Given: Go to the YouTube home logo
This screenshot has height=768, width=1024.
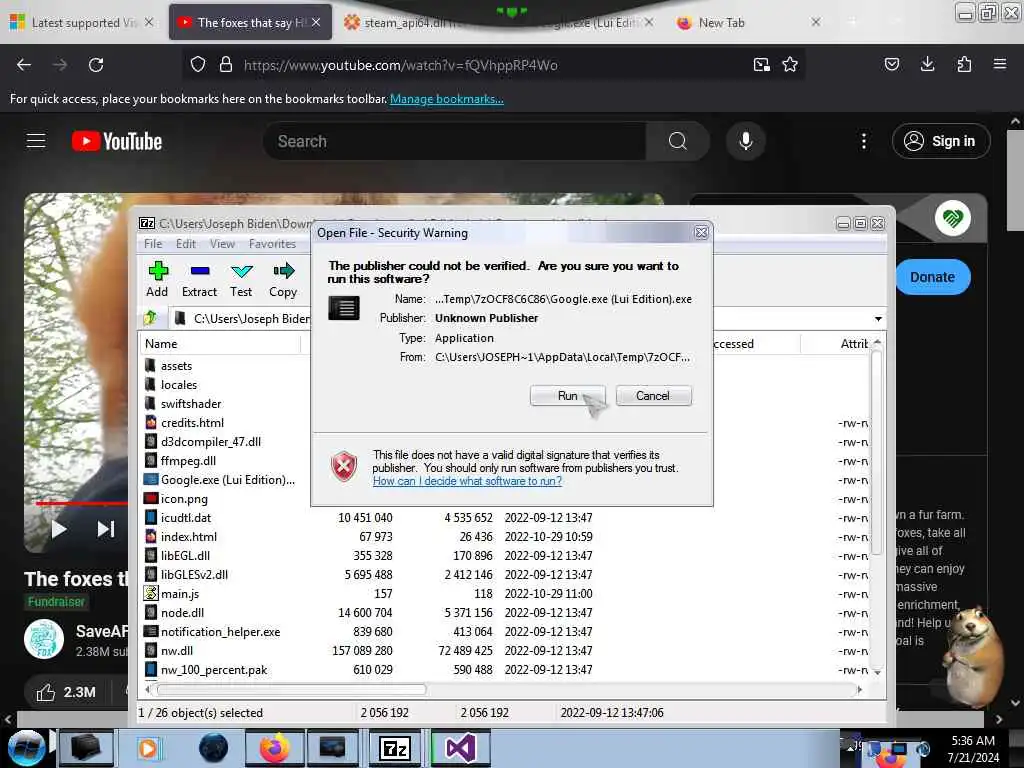Looking at the screenshot, I should click(x=117, y=141).
